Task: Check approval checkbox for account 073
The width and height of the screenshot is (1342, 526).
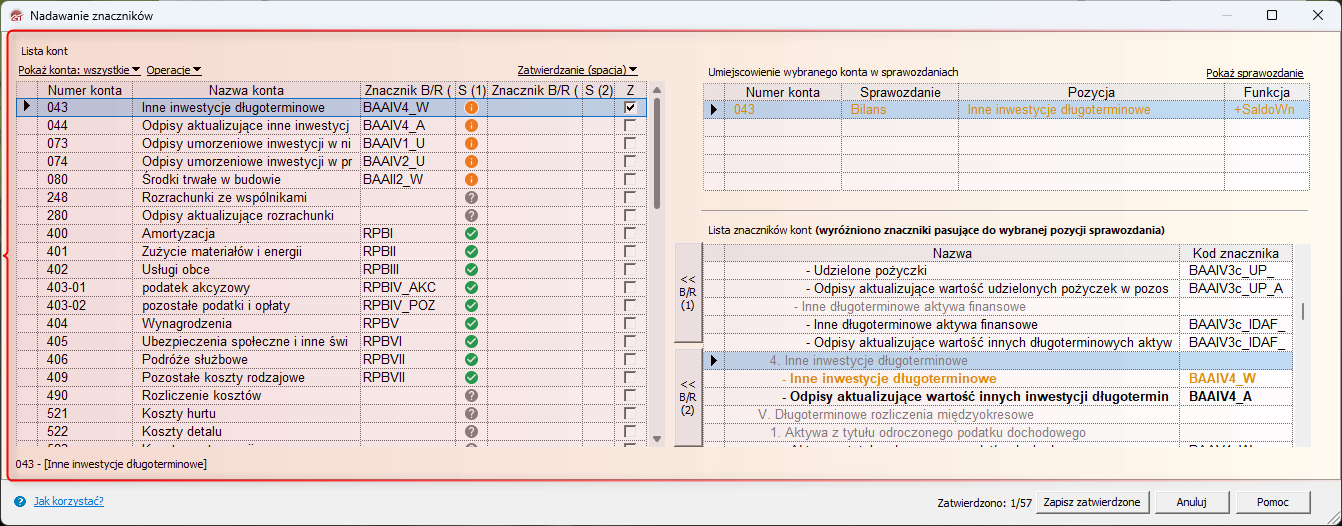Action: click(630, 143)
